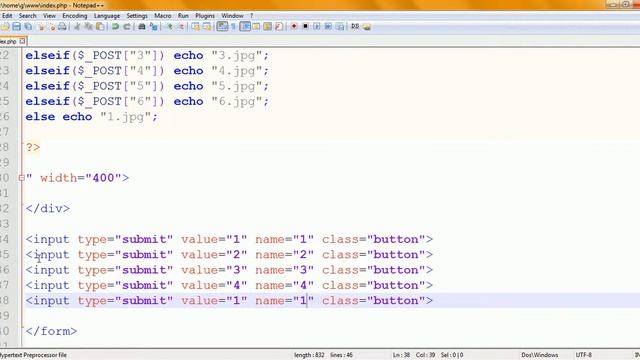Open the Encoding menu

coord(75,16)
